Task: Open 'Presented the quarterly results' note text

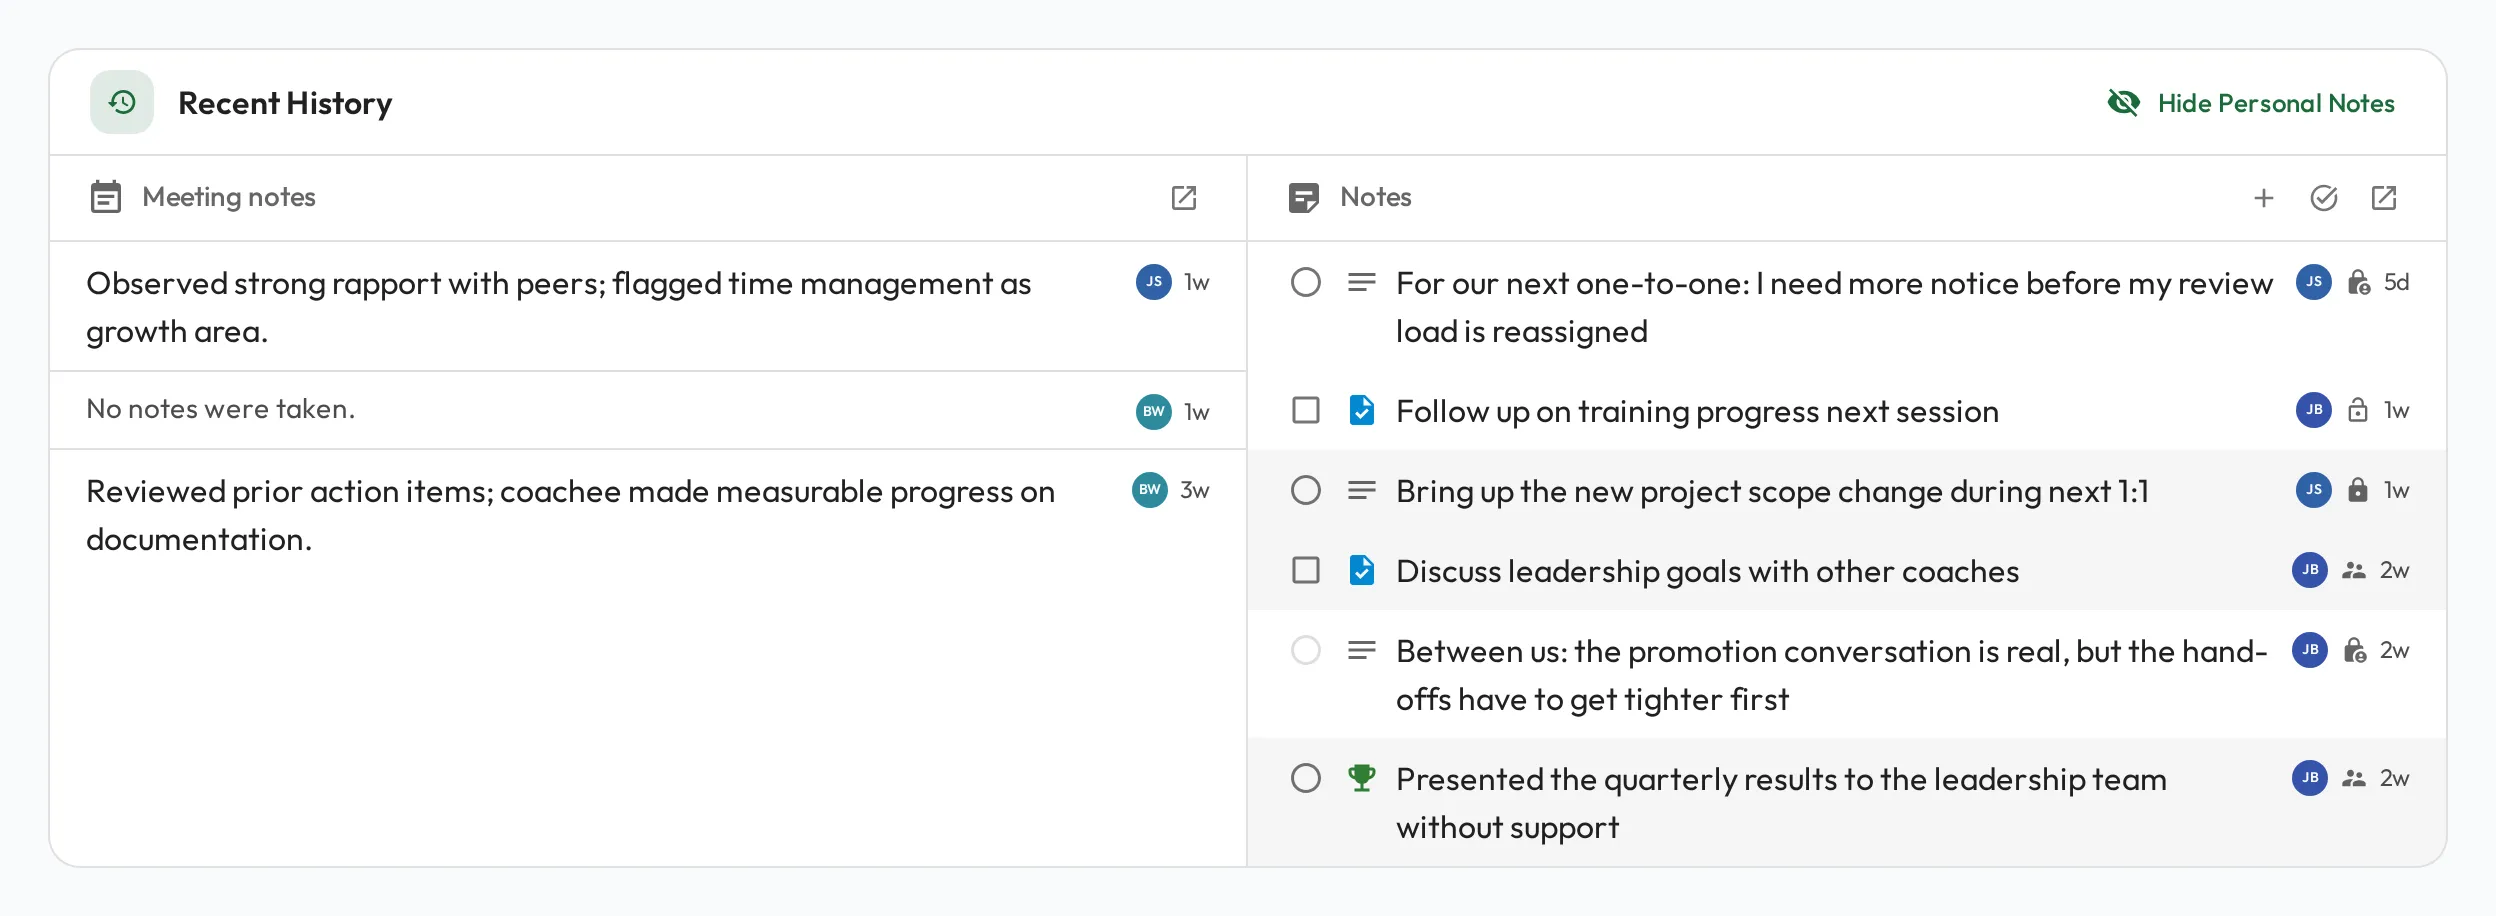Action: 1781,803
